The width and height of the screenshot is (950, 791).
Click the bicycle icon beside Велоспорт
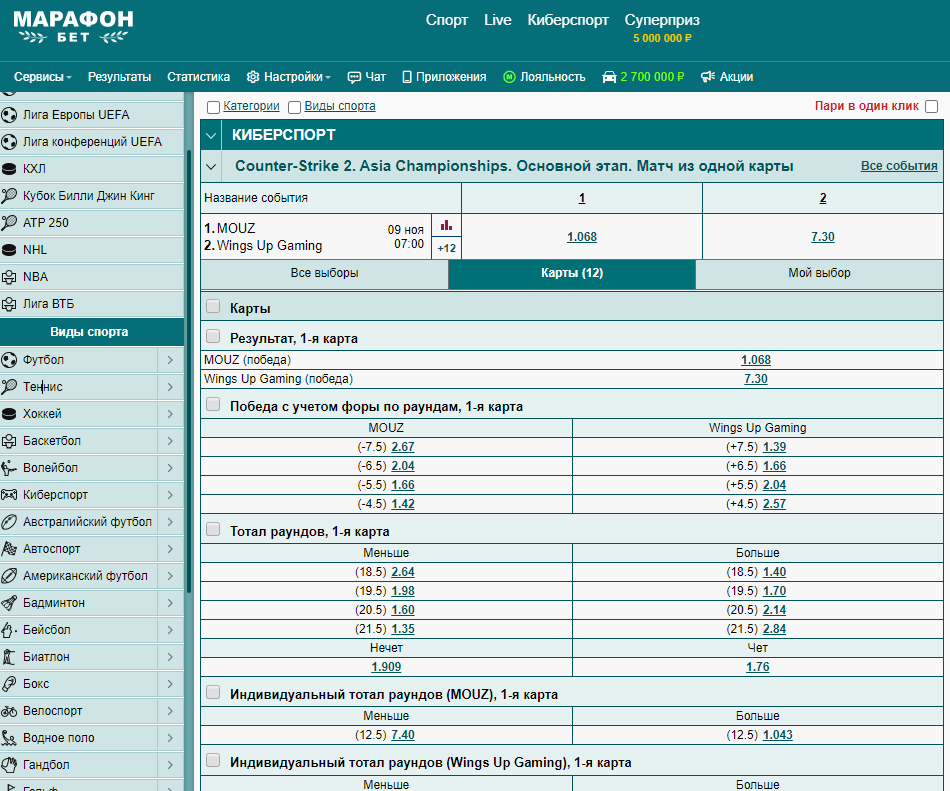(9, 710)
